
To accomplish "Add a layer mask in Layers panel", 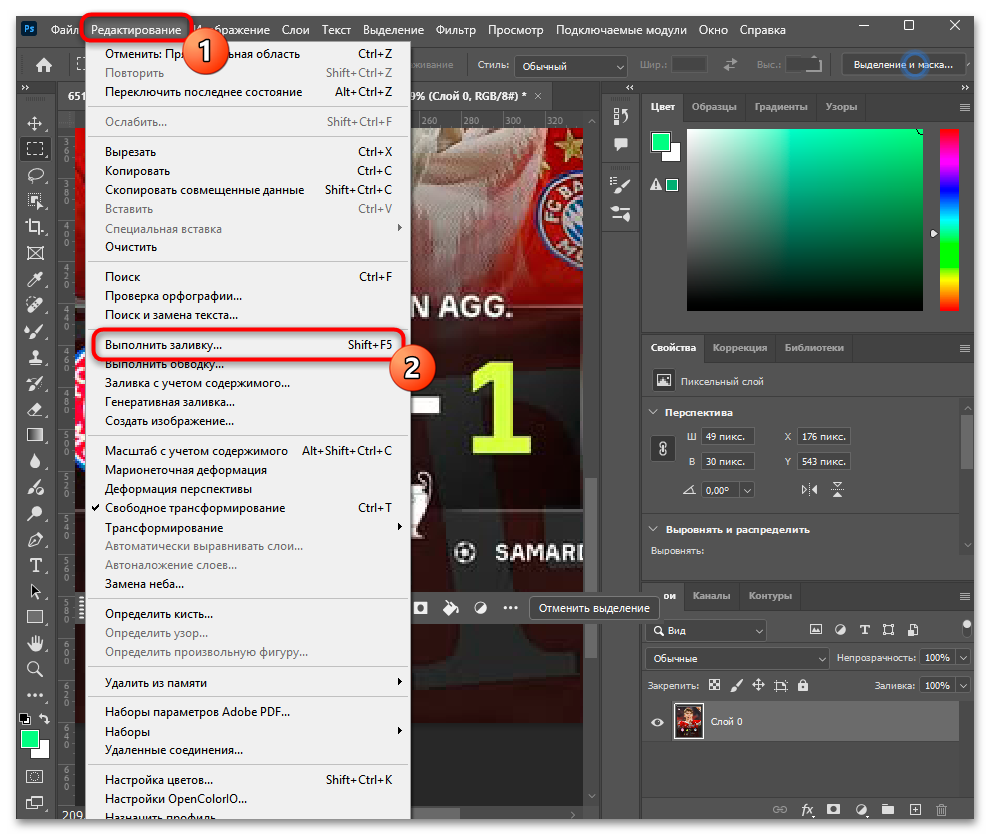I will point(833,809).
